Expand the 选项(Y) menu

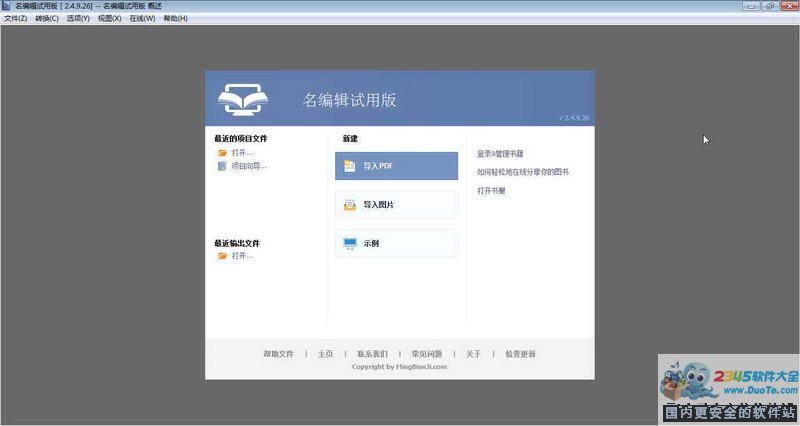point(77,18)
